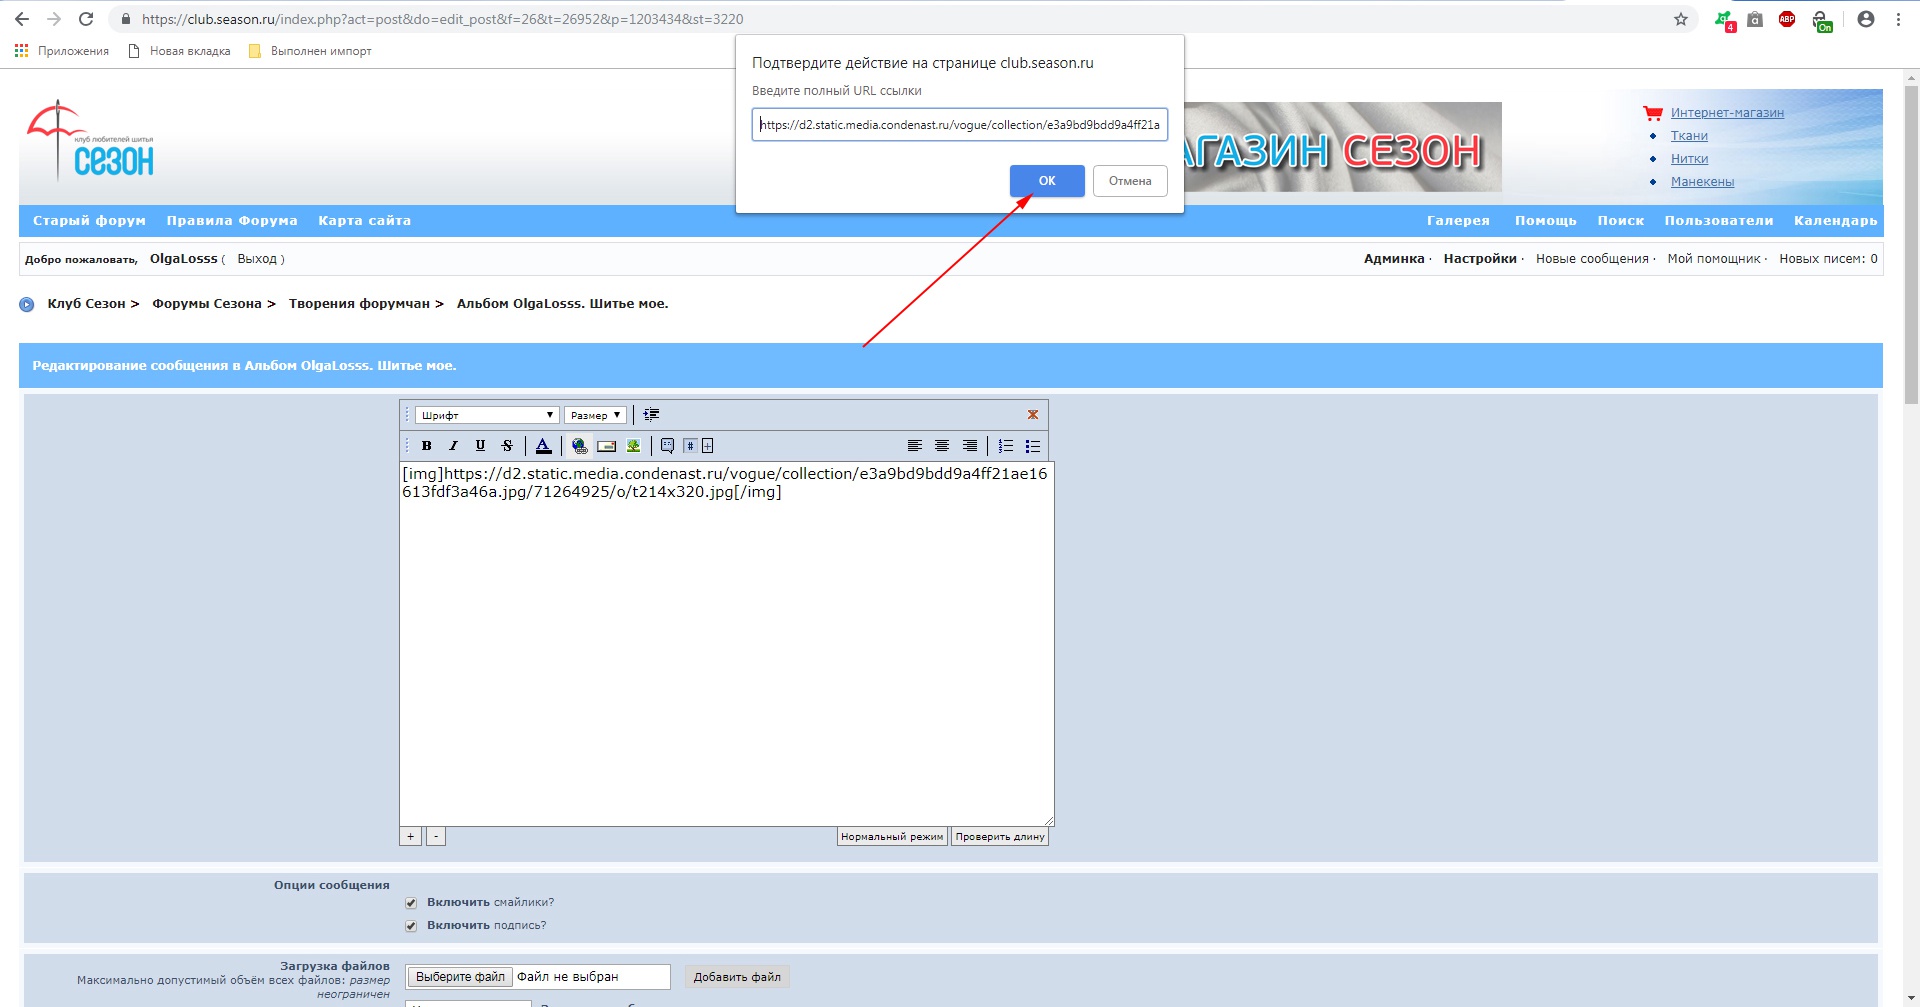Click the code tag hash icon

click(x=690, y=446)
